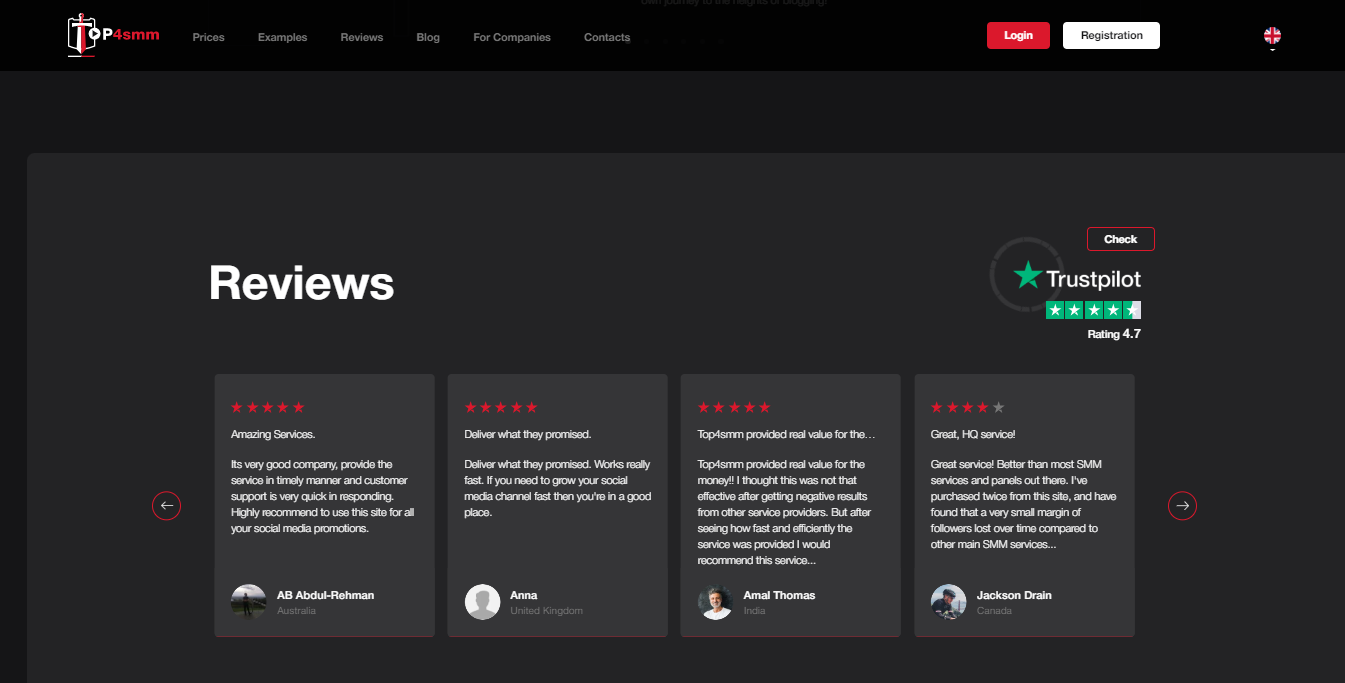The image size is (1345, 683).
Task: Click review body mentioning 'negative results'
Action: click(x=783, y=513)
